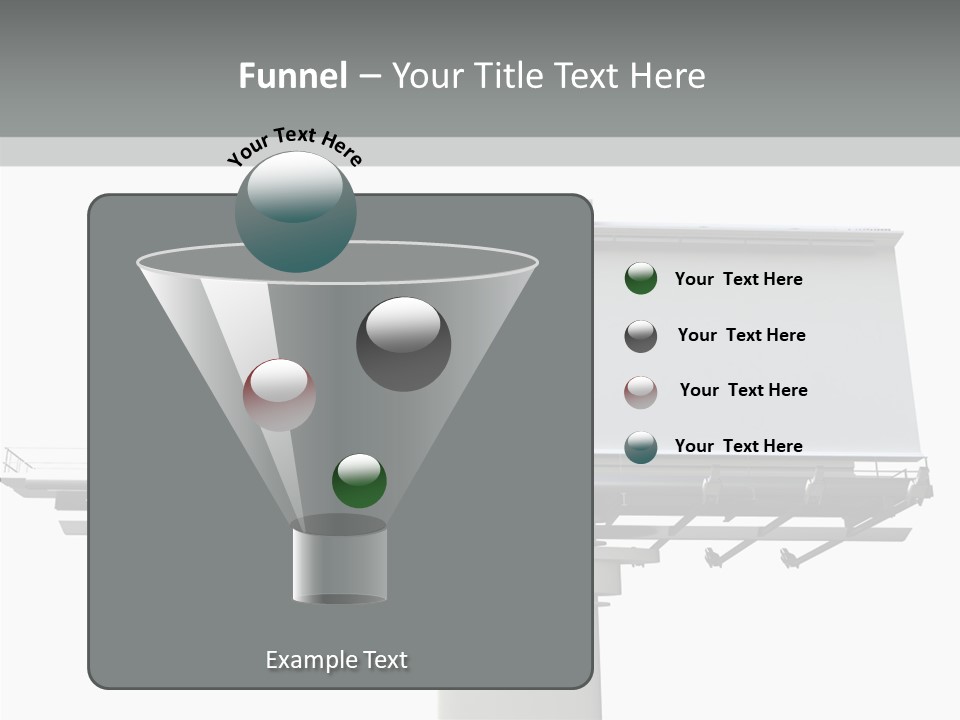Click the gray ball inside the funnel

[404, 342]
